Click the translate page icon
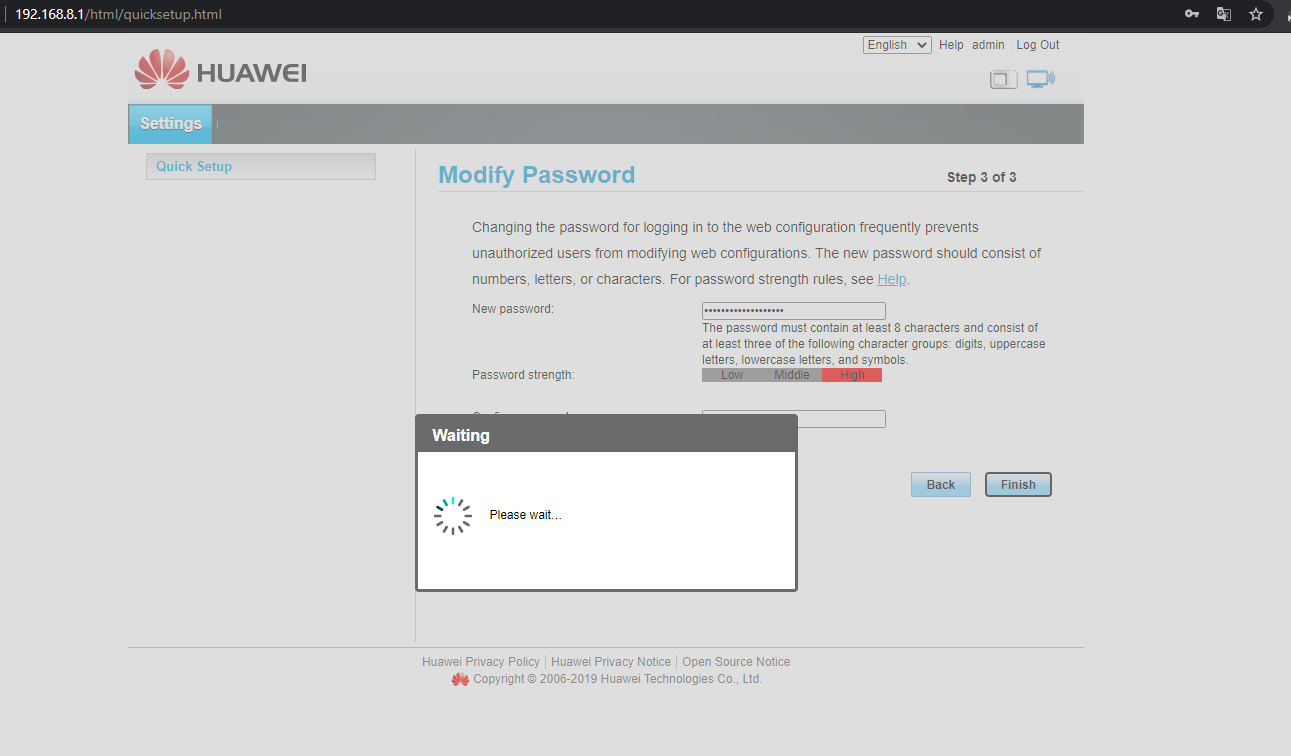This screenshot has height=756, width=1291. pyautogui.click(x=1223, y=14)
